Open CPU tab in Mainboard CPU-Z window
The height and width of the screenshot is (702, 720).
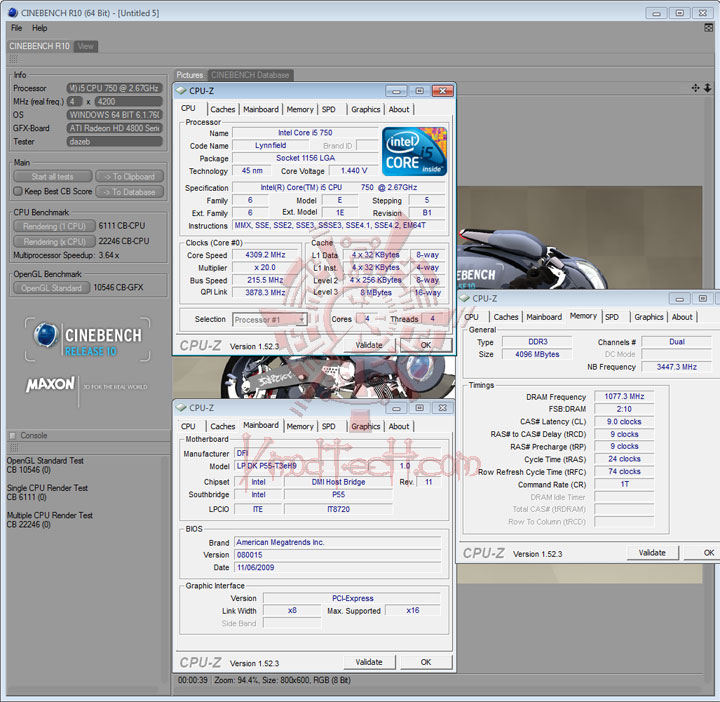(188, 427)
